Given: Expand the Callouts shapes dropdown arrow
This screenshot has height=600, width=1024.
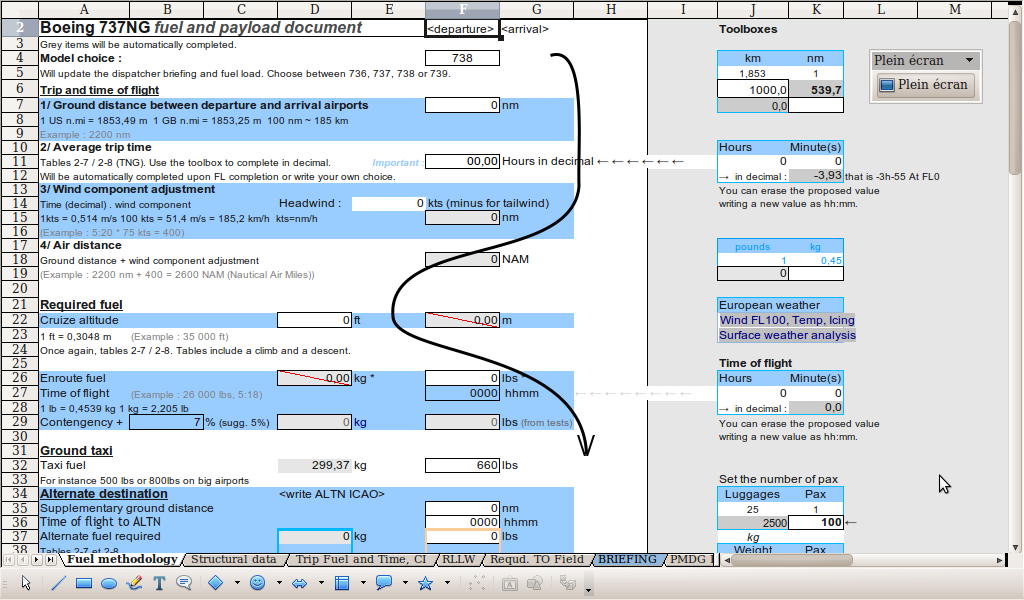Looking at the screenshot, I should click(406, 583).
